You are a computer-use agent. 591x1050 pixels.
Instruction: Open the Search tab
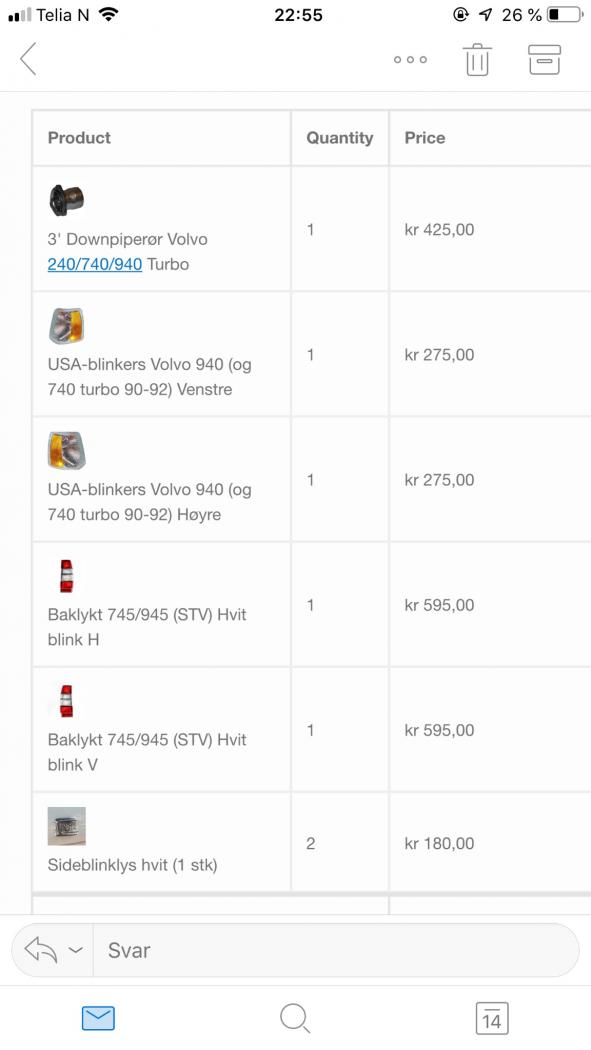[294, 1018]
